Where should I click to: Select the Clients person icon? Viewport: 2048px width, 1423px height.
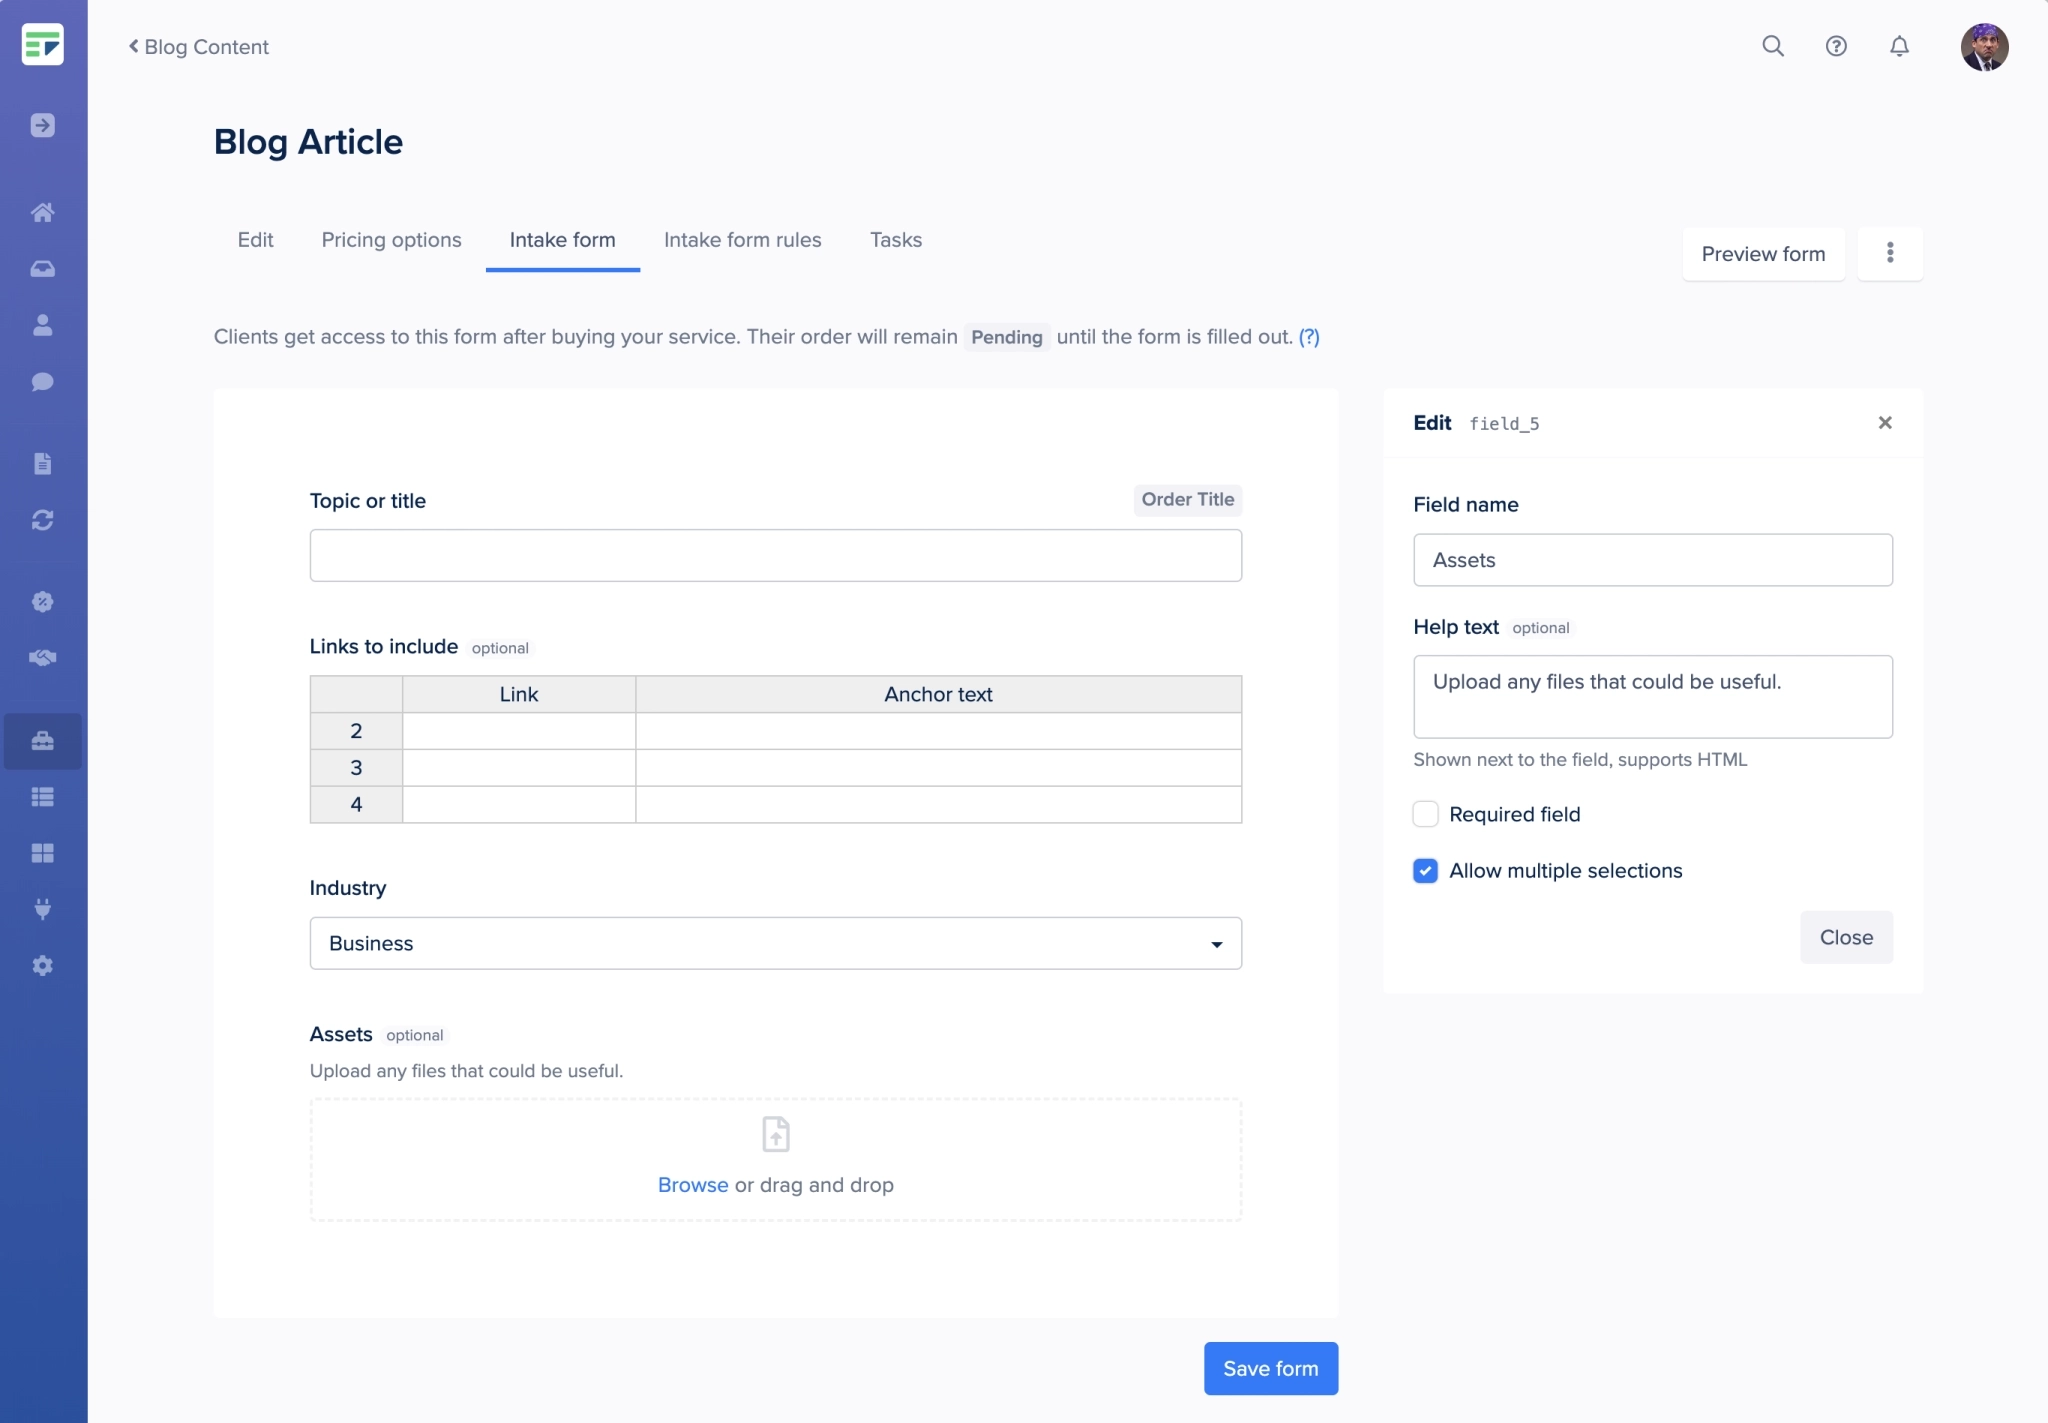coord(42,325)
